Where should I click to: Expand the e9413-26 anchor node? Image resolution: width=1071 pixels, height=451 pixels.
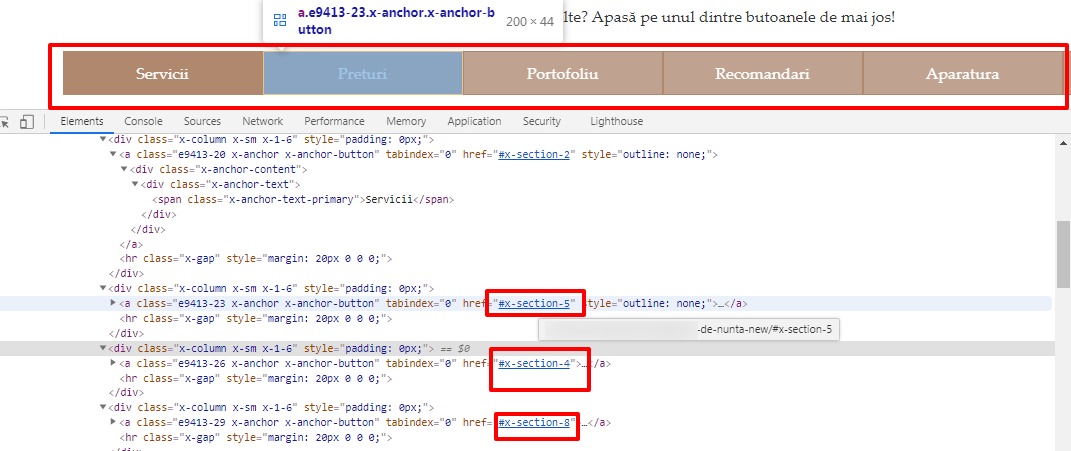[113, 363]
